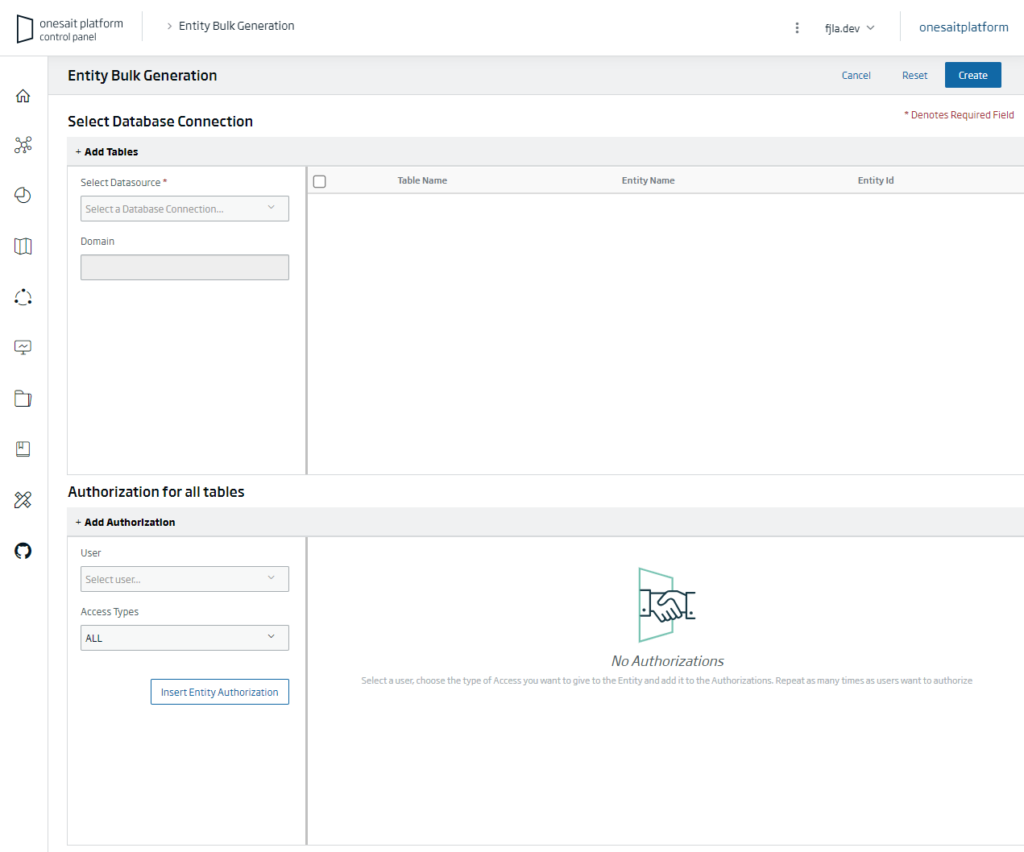This screenshot has width=1024, height=852.
Task: Click the breadcrumb chevron before Entity Bulk Generation
Action: pyautogui.click(x=169, y=26)
